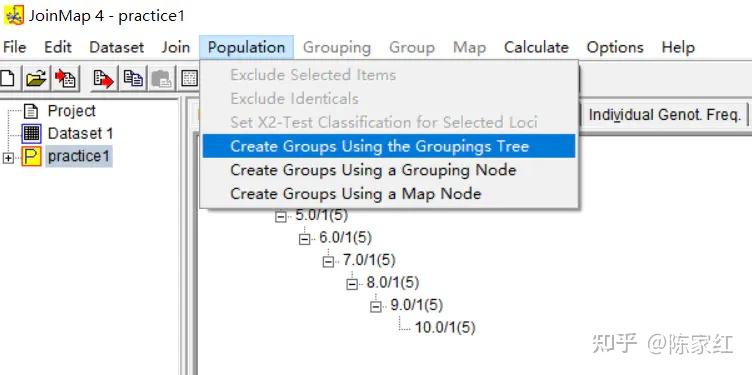Collapse the 7.0/1(5) grouping node

tap(329, 262)
